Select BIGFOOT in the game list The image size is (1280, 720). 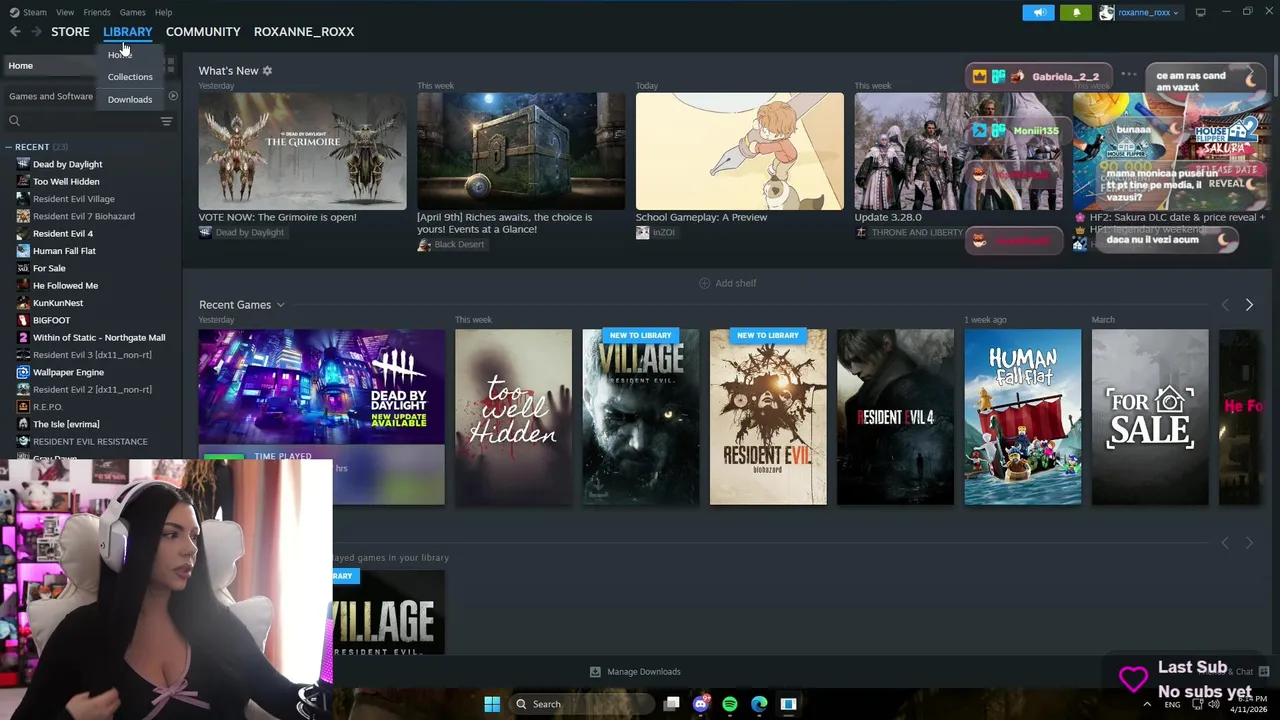pos(52,320)
